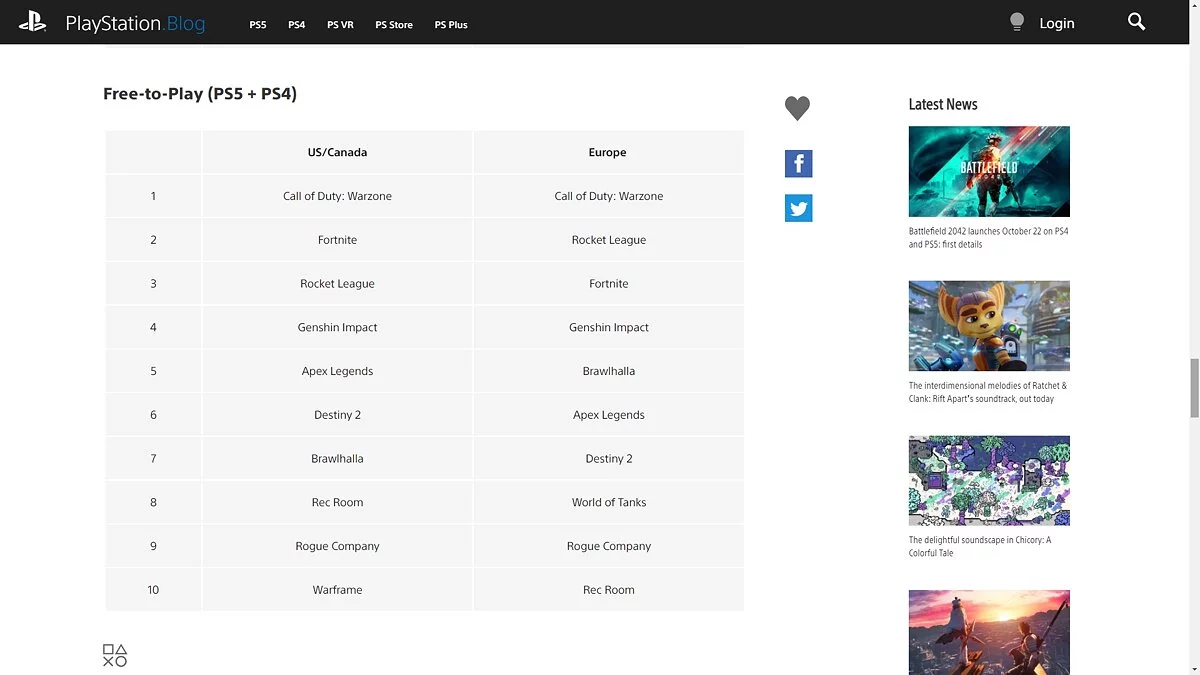Viewport: 1200px width, 675px height.
Task: Select Europe cell 'Genshin Impact'
Action: pos(608,327)
